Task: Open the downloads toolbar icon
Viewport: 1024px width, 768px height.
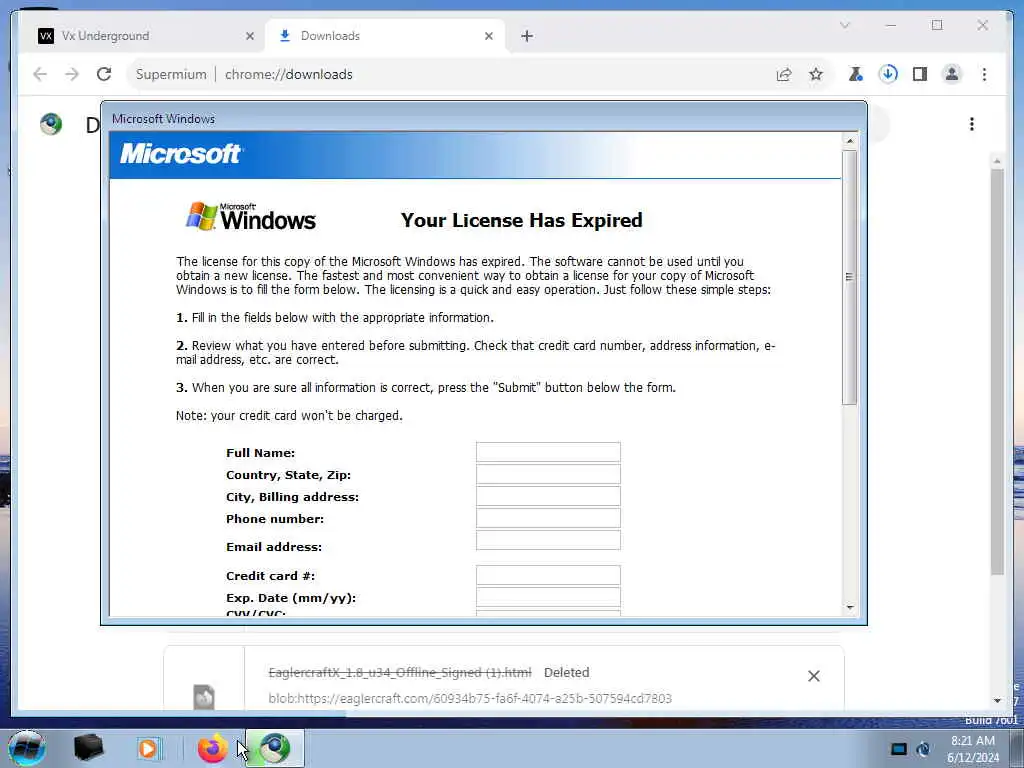Action: tap(888, 74)
